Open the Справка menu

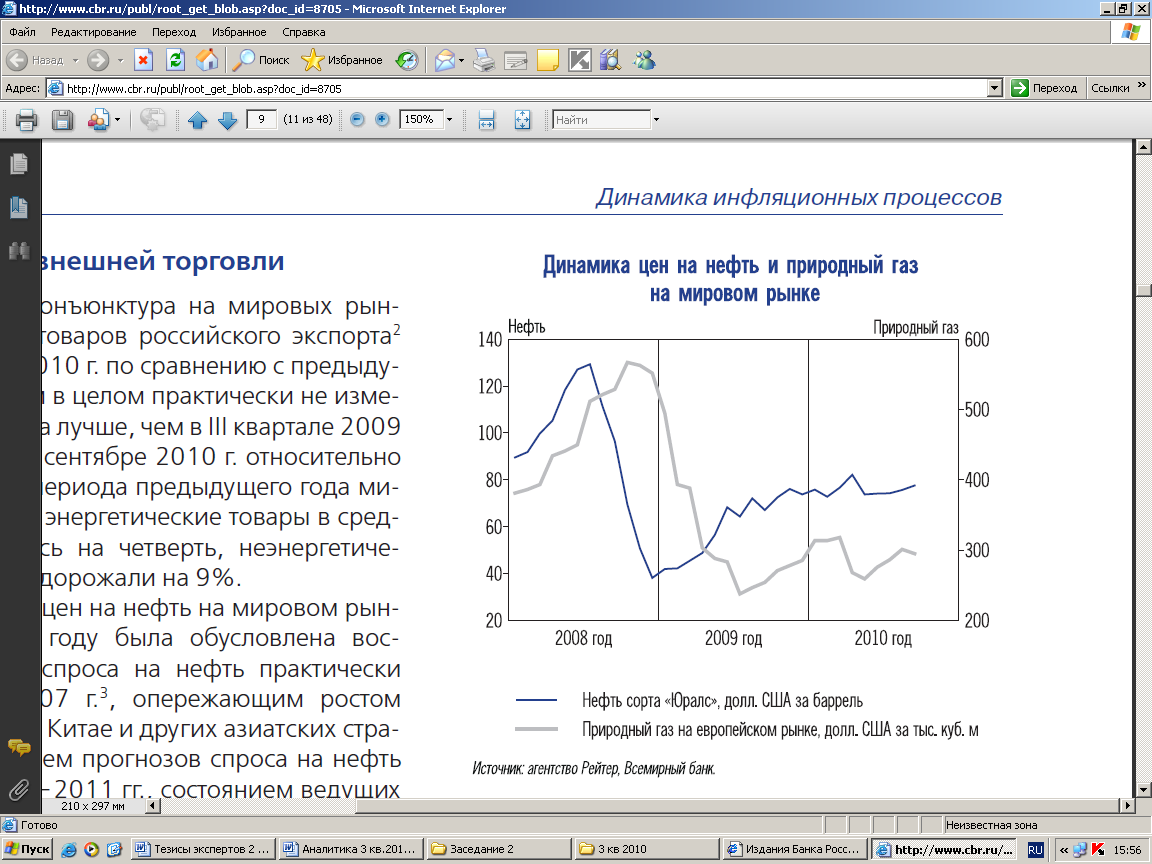303,32
